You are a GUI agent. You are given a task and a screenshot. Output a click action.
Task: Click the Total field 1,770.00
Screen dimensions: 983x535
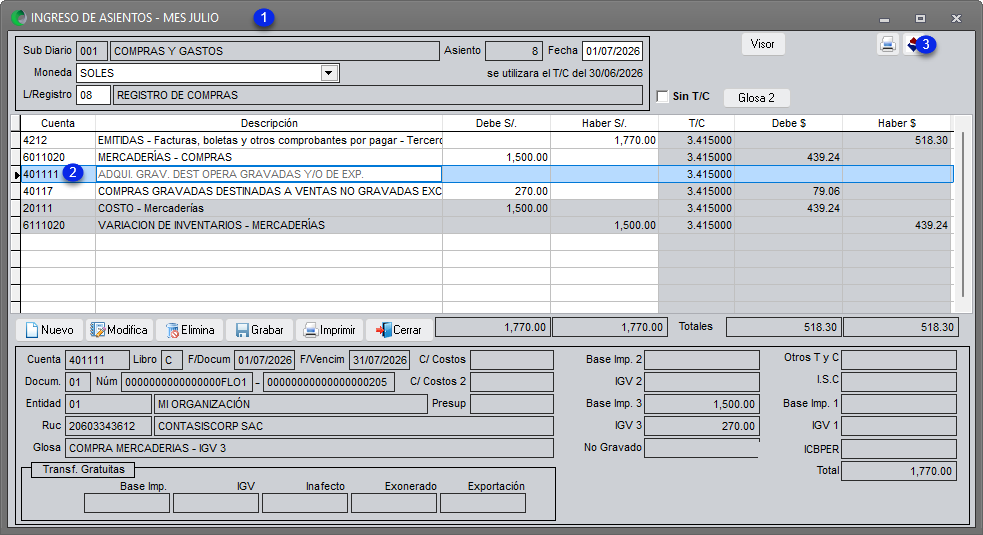tap(899, 471)
